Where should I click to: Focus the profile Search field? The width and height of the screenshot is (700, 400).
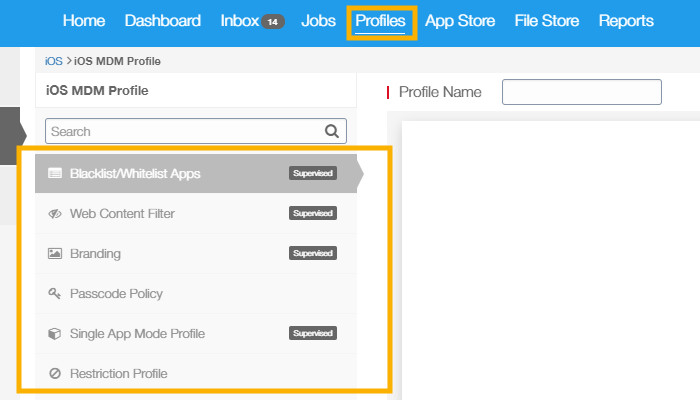tap(185, 131)
